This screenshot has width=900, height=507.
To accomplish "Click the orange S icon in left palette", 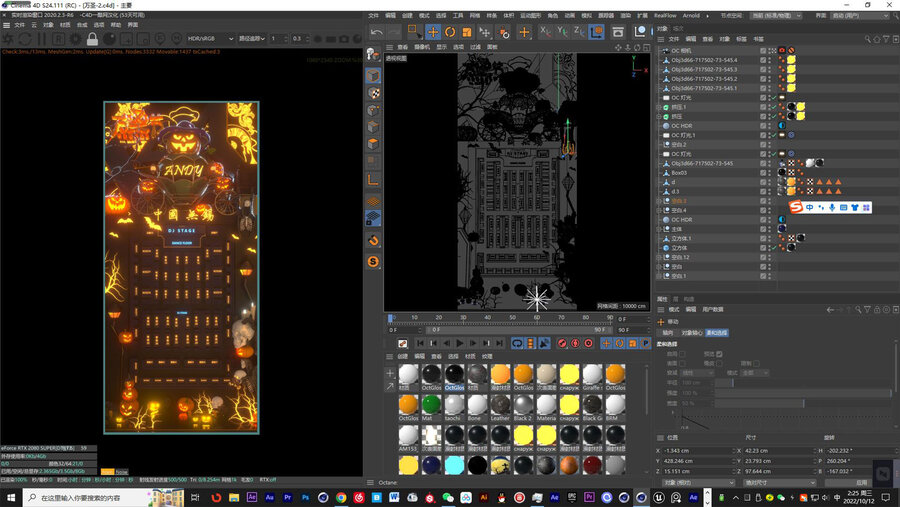I will tap(373, 262).
